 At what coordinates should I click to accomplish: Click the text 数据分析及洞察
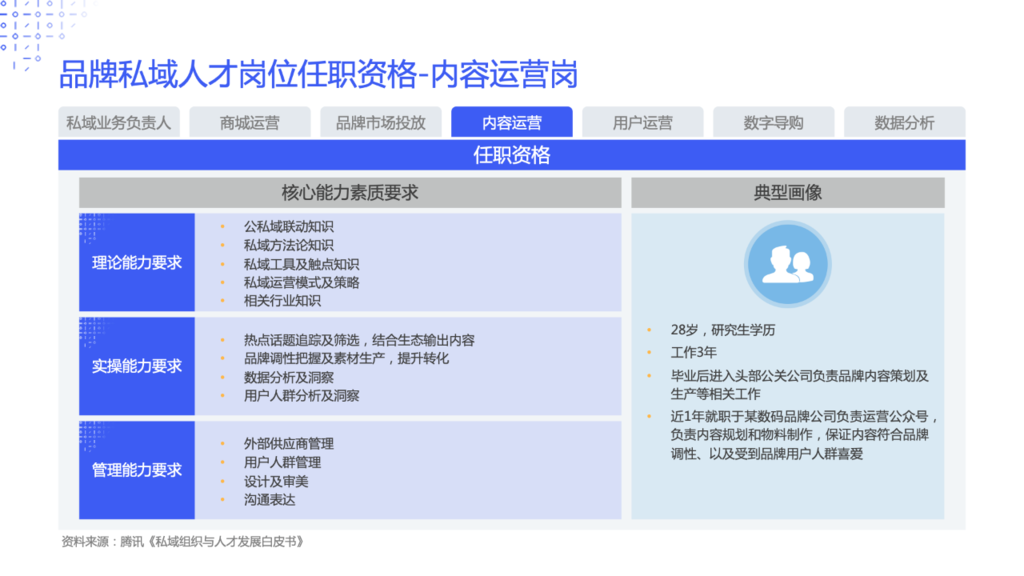click(x=289, y=377)
